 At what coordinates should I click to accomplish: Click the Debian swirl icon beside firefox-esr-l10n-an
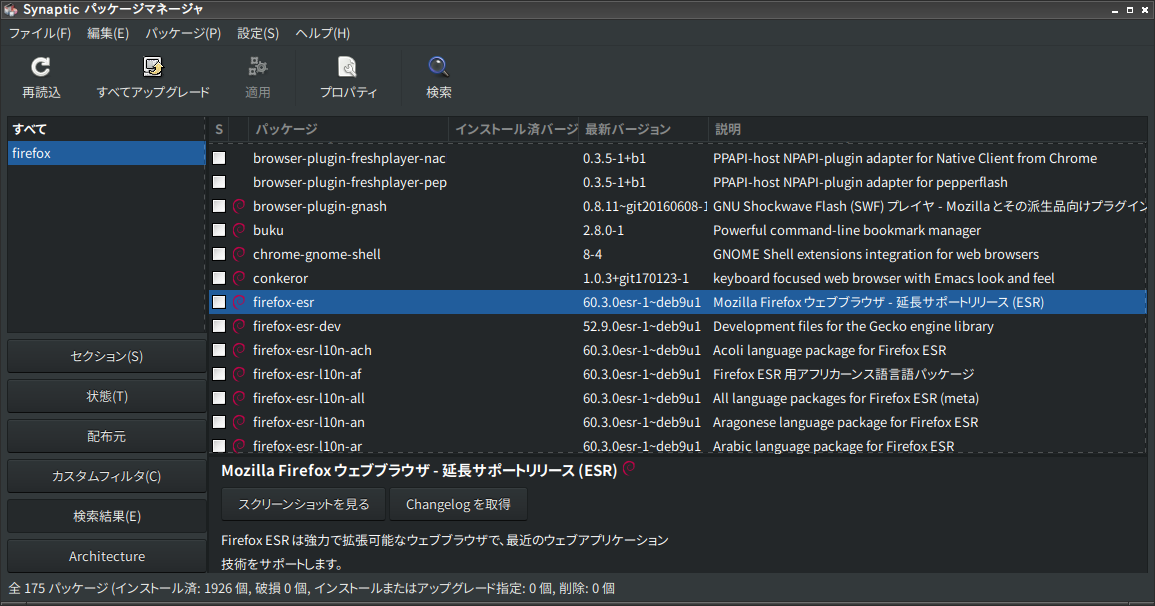(239, 422)
